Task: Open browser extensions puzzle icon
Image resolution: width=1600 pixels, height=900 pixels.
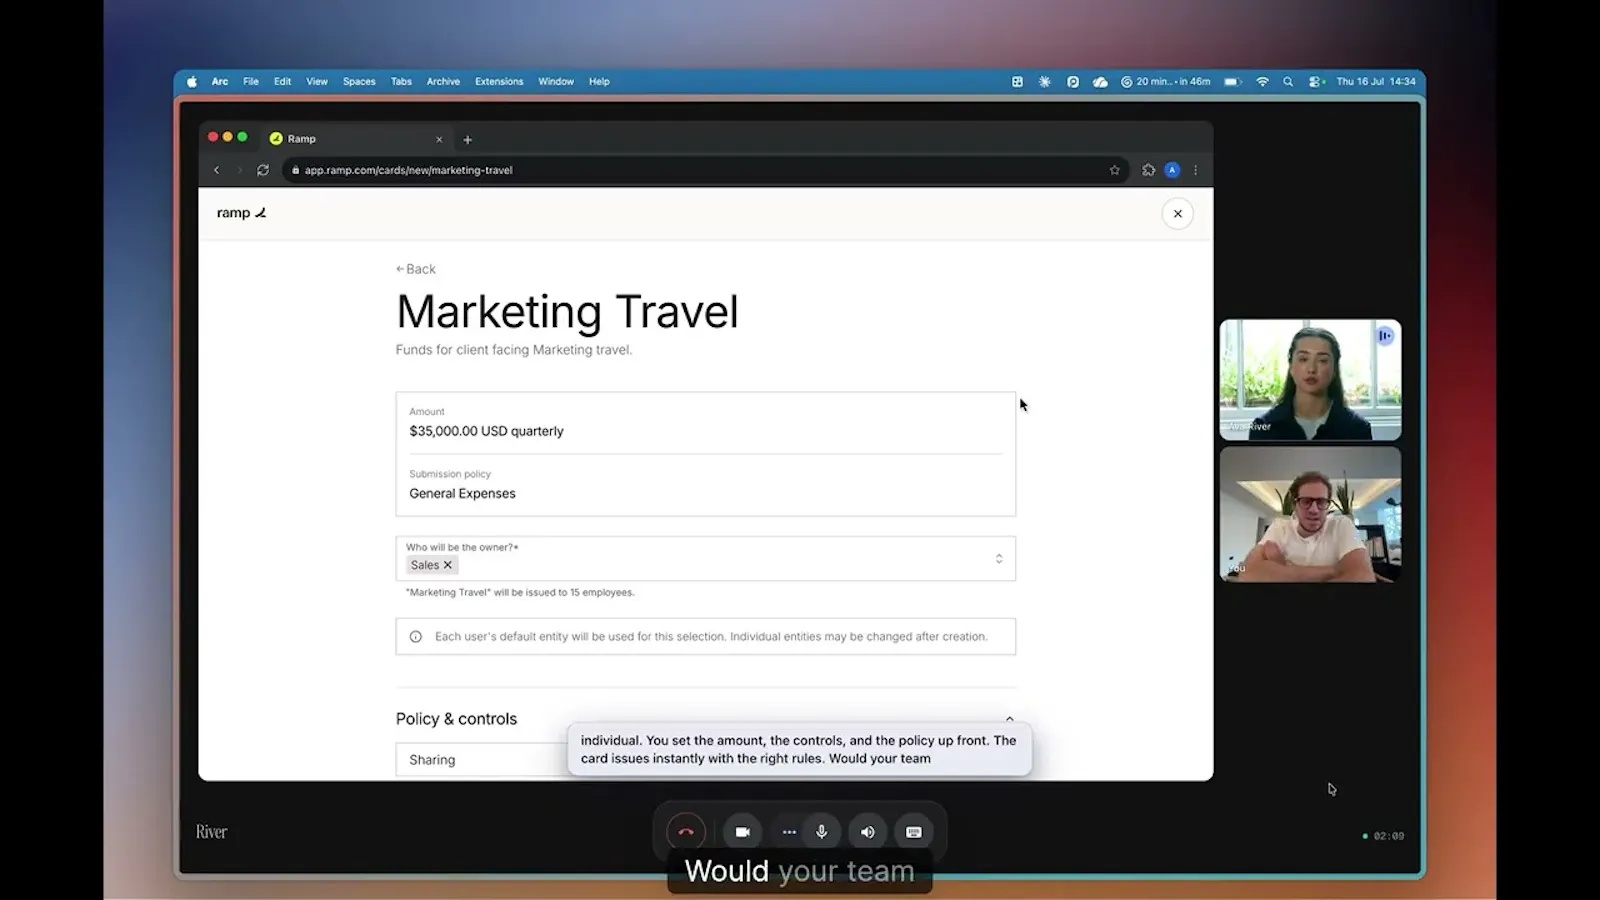Action: [x=1148, y=170]
